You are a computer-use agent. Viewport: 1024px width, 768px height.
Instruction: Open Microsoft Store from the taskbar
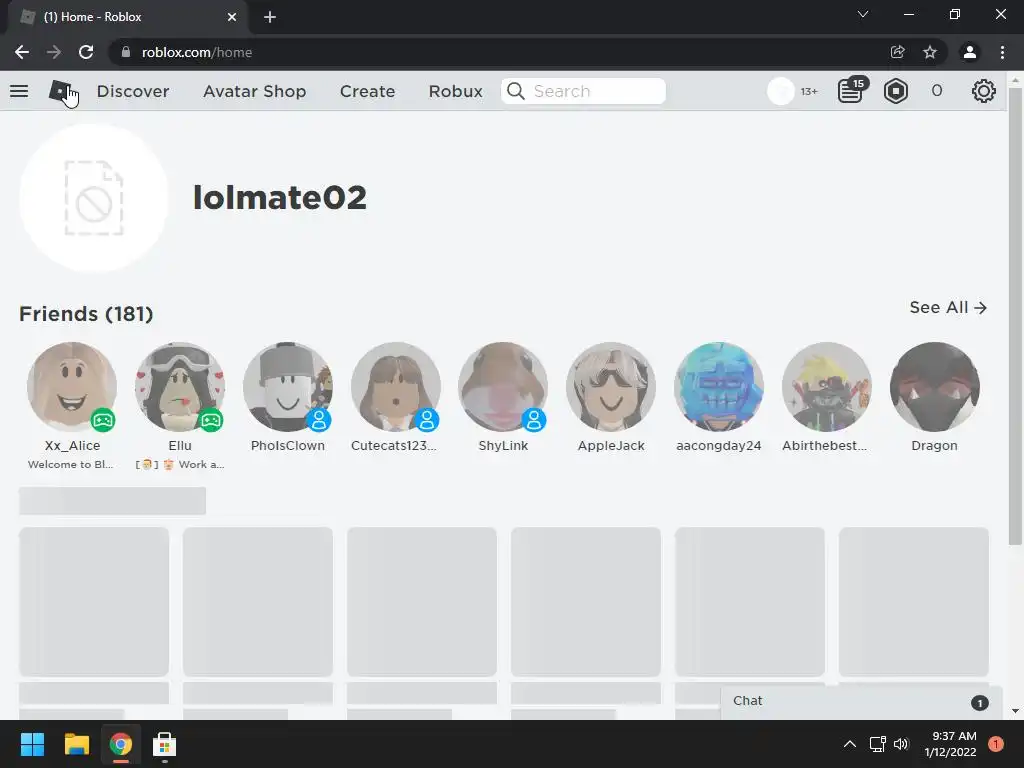165,744
